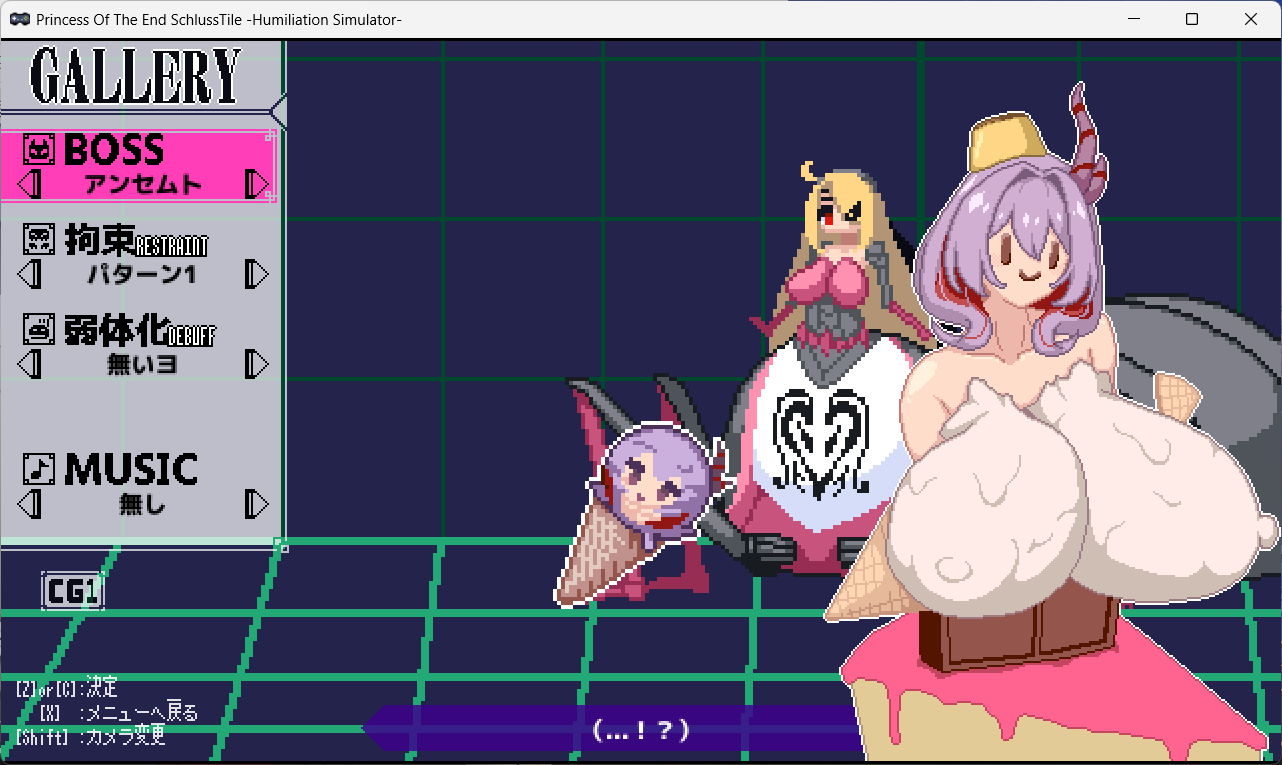Click the (…!?) dialogue bar

[x=612, y=729]
